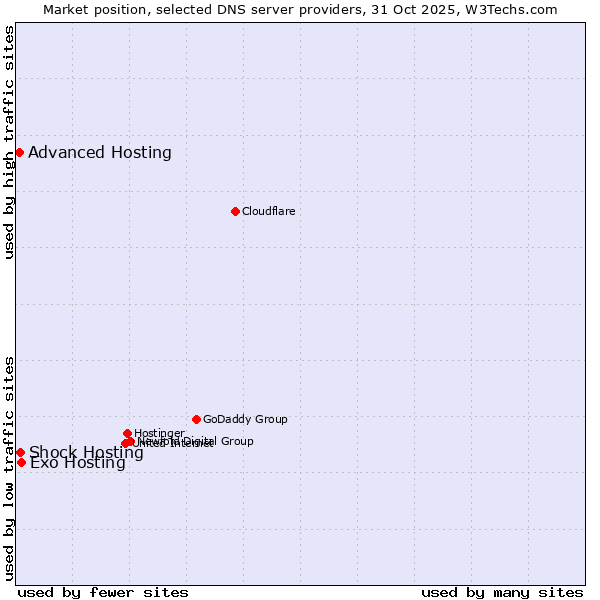Select the Cloudflare label text
Screen dimensions: 600x600
pos(268,211)
